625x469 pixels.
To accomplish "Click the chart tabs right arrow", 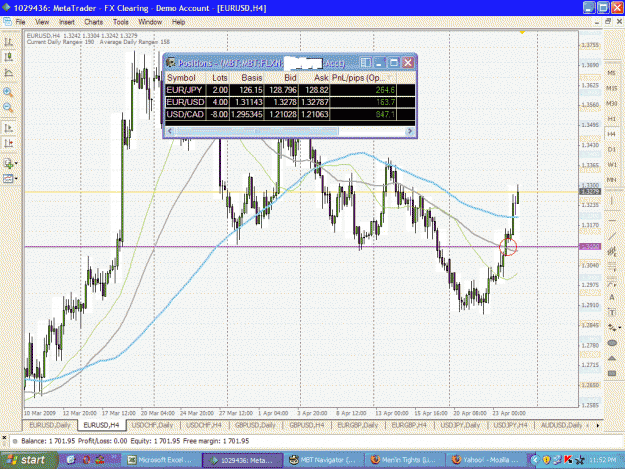I will (597, 426).
